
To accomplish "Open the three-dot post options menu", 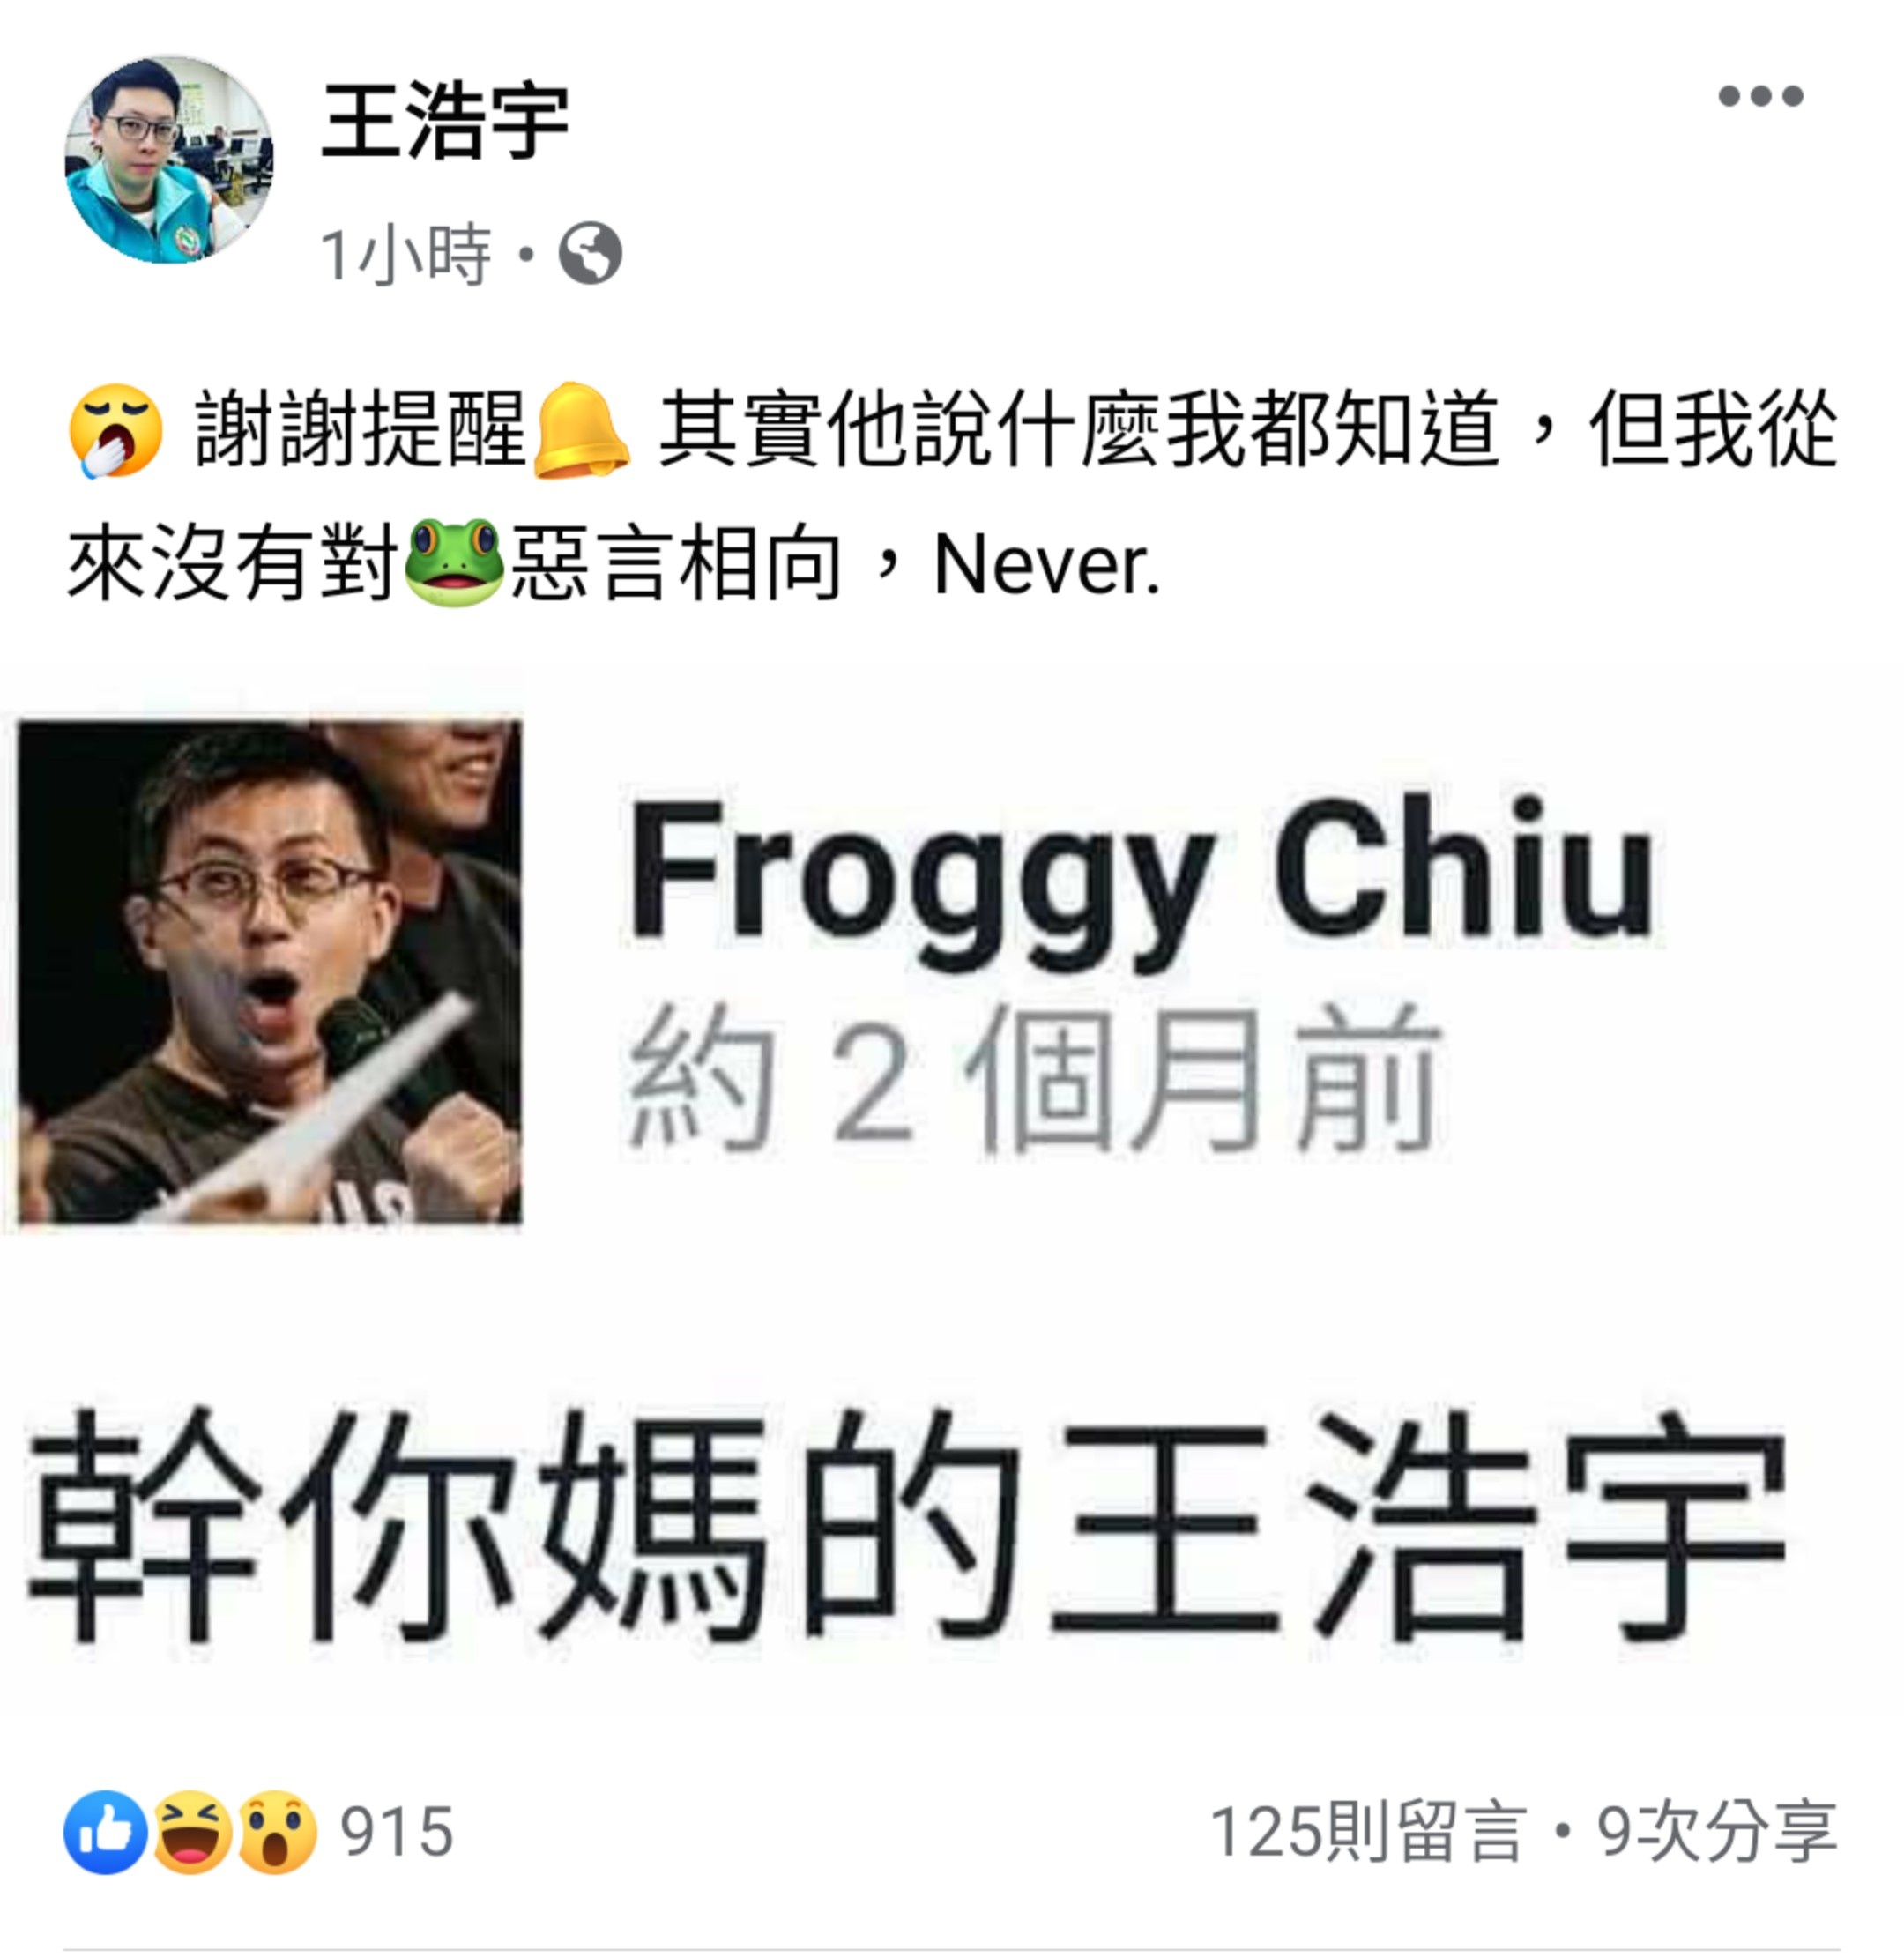I will (1760, 96).
